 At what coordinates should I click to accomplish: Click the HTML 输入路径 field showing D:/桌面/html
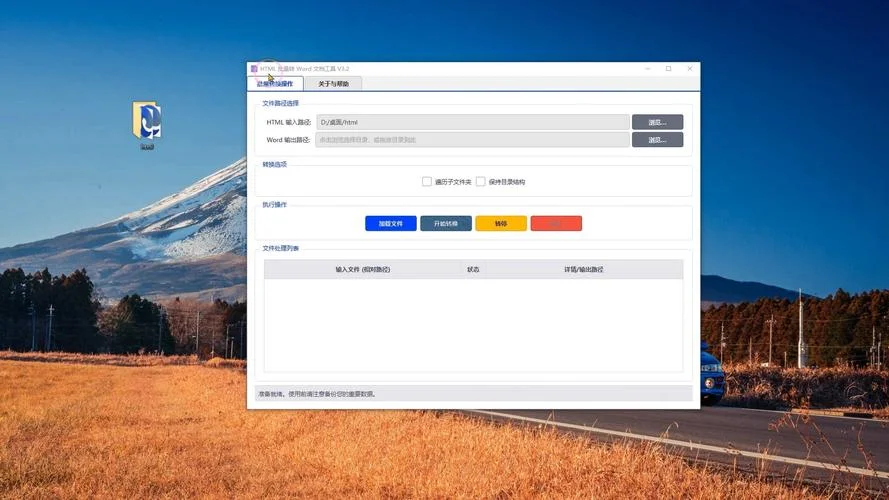[x=473, y=122]
